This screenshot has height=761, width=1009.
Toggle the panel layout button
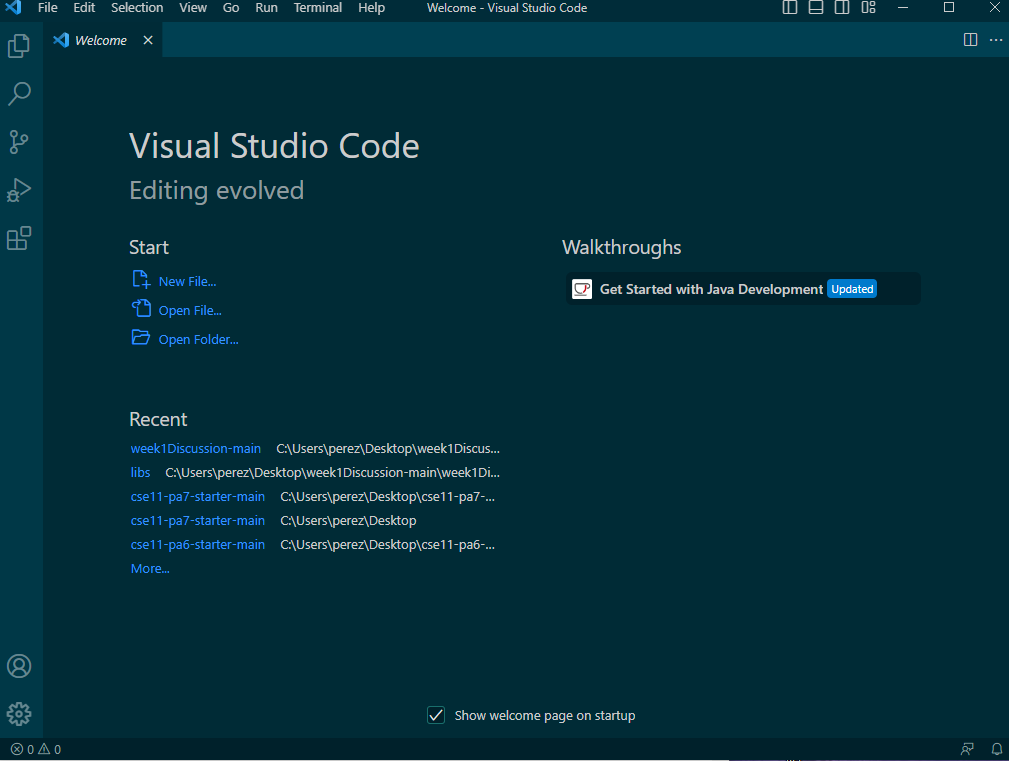(x=816, y=8)
